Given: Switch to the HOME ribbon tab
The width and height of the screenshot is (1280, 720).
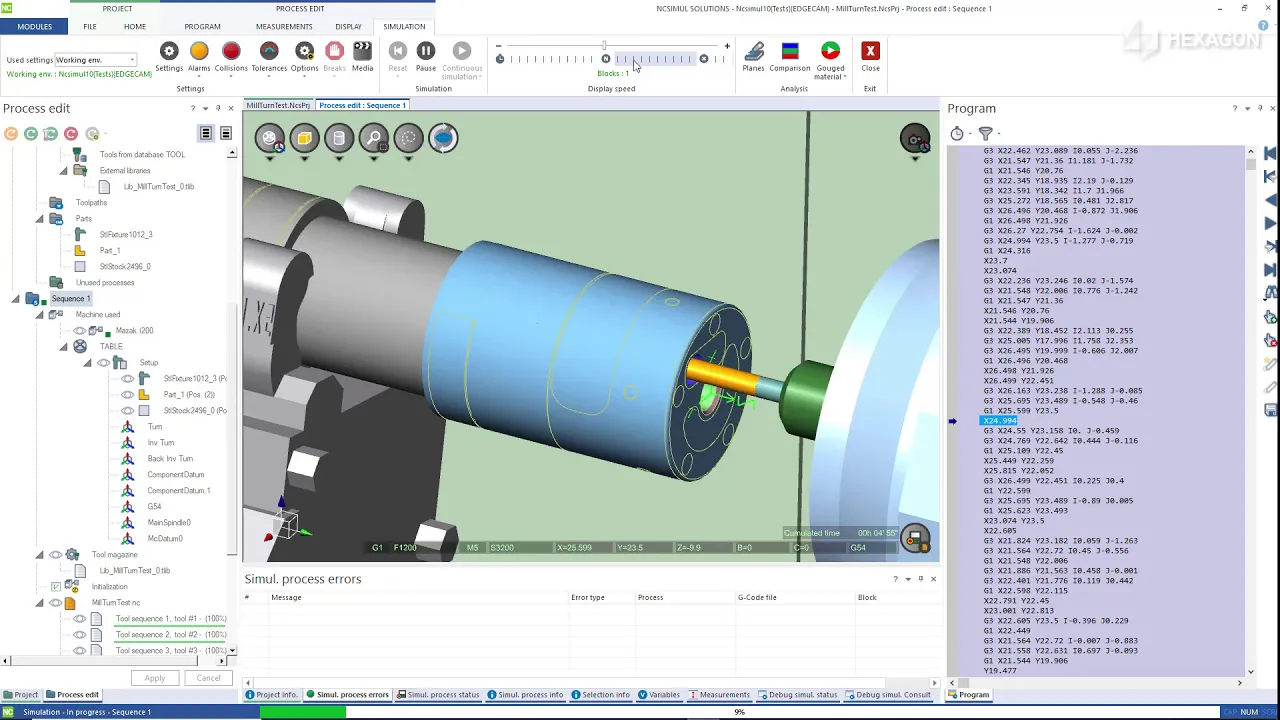Looking at the screenshot, I should [x=135, y=27].
